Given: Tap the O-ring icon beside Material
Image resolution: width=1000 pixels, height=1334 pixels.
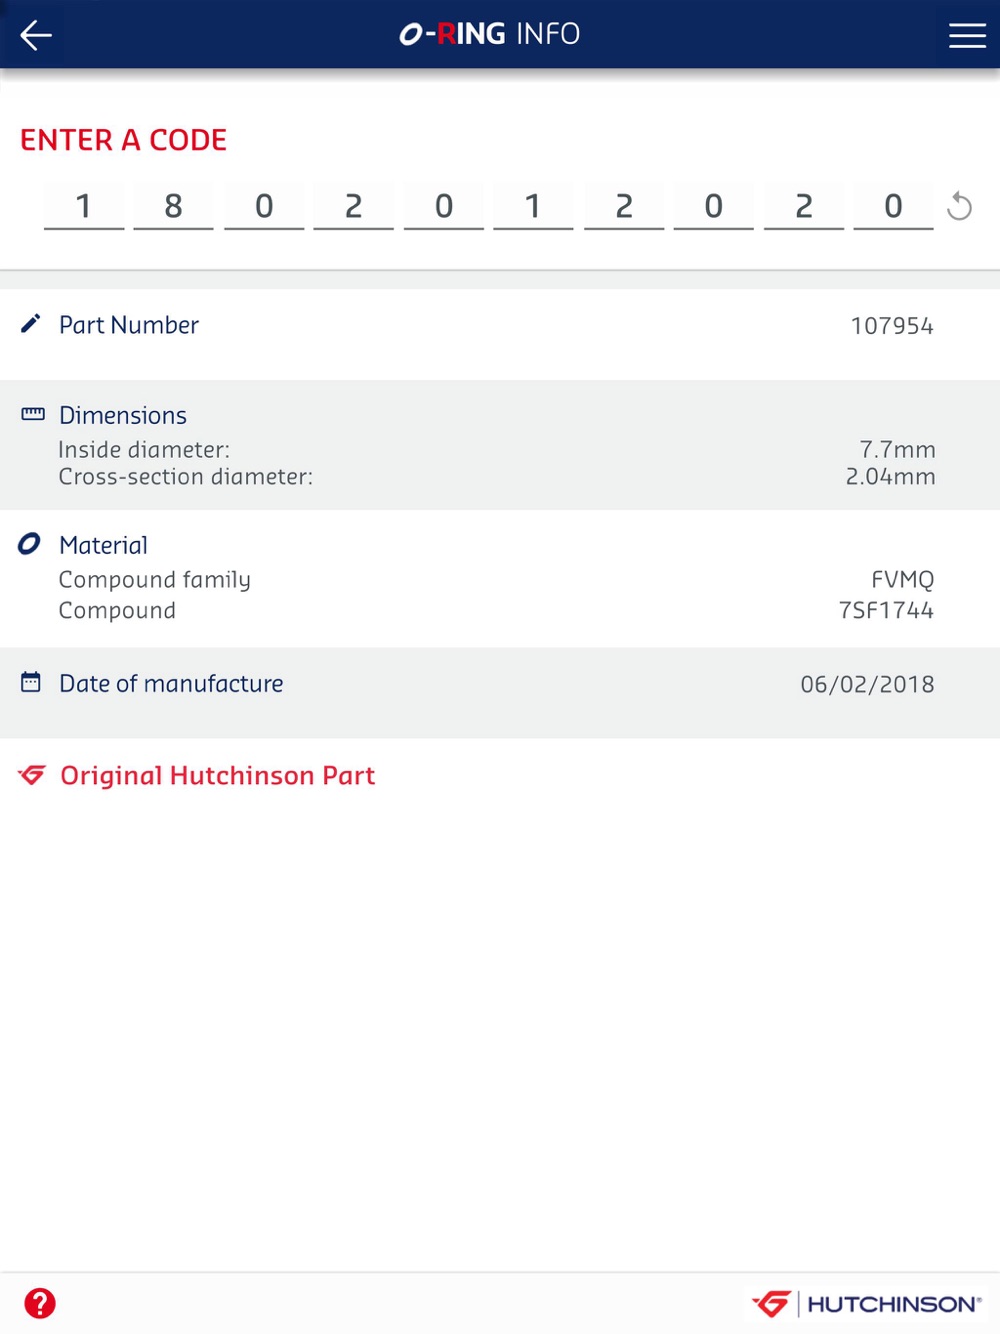Looking at the screenshot, I should coord(30,544).
